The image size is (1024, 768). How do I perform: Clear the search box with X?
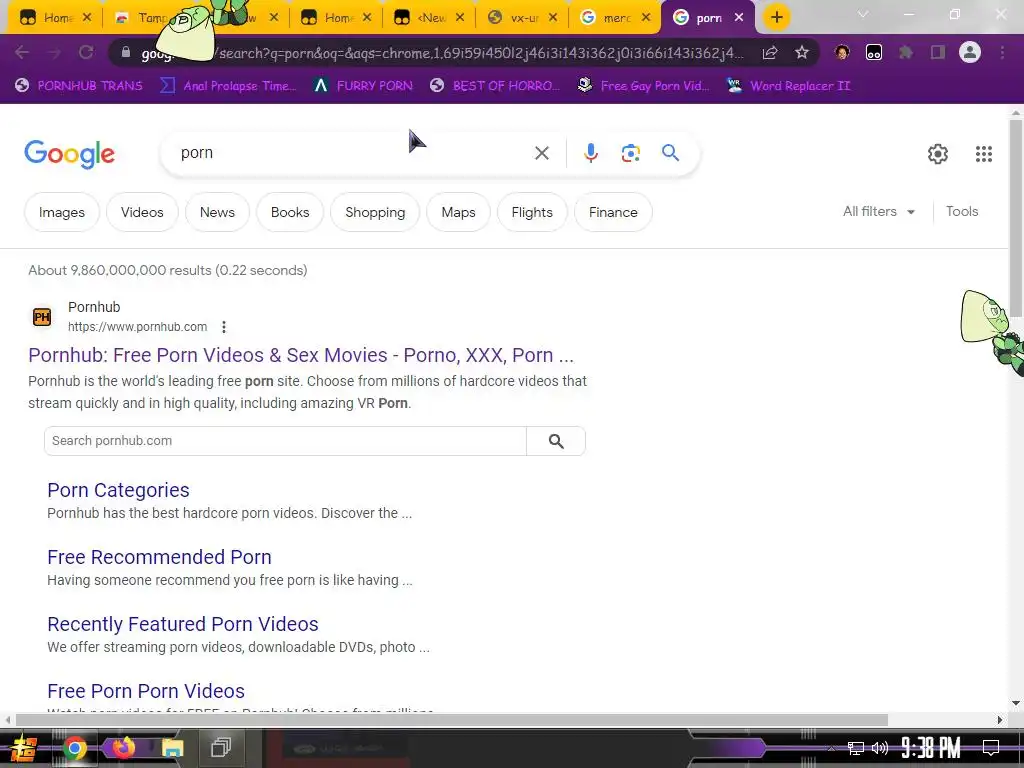click(542, 153)
